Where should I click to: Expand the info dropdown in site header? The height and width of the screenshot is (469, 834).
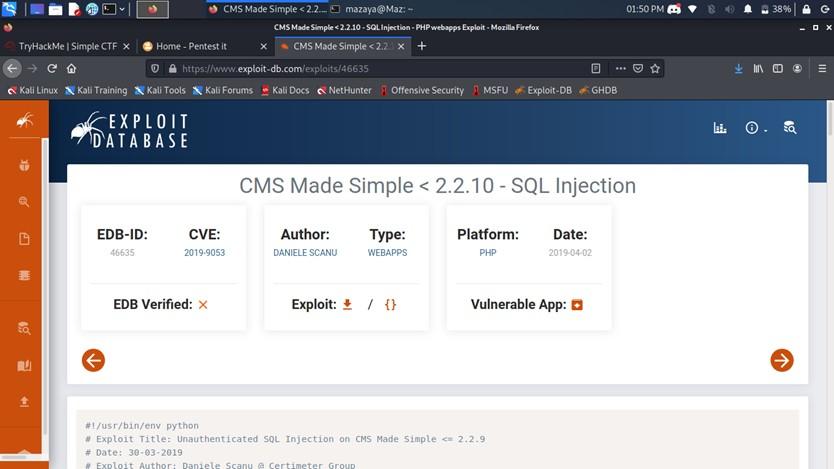(755, 128)
